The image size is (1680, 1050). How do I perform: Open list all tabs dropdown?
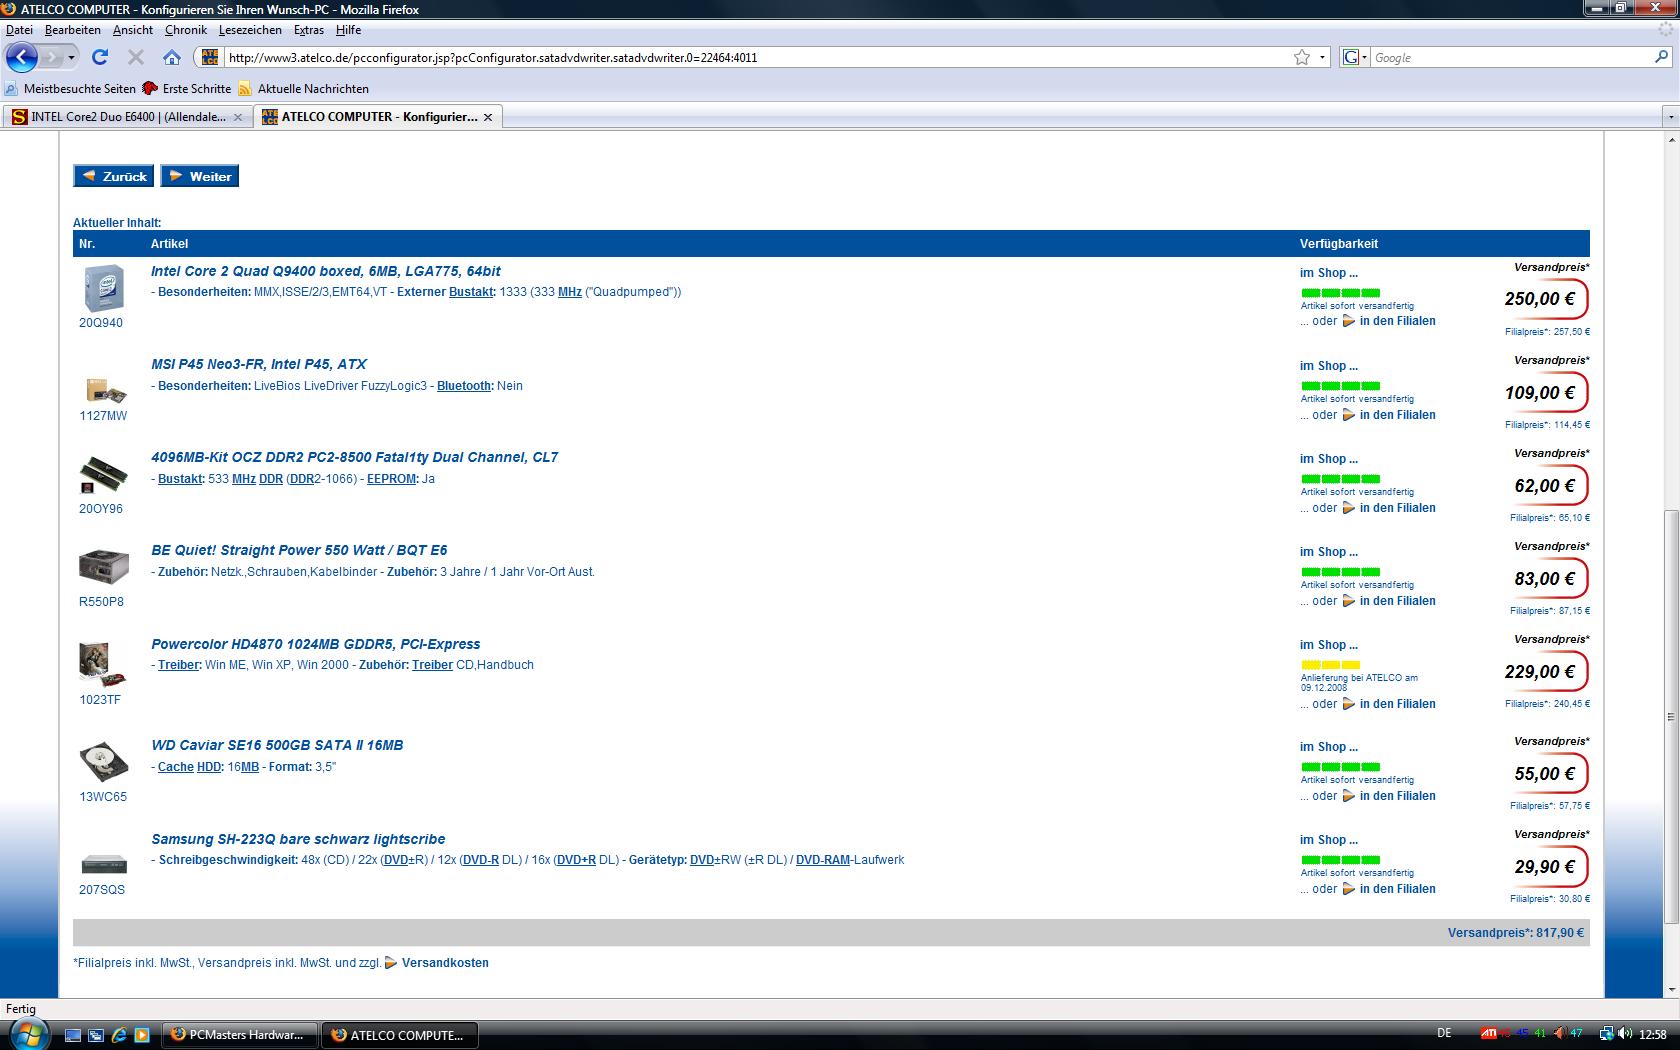click(x=1669, y=117)
